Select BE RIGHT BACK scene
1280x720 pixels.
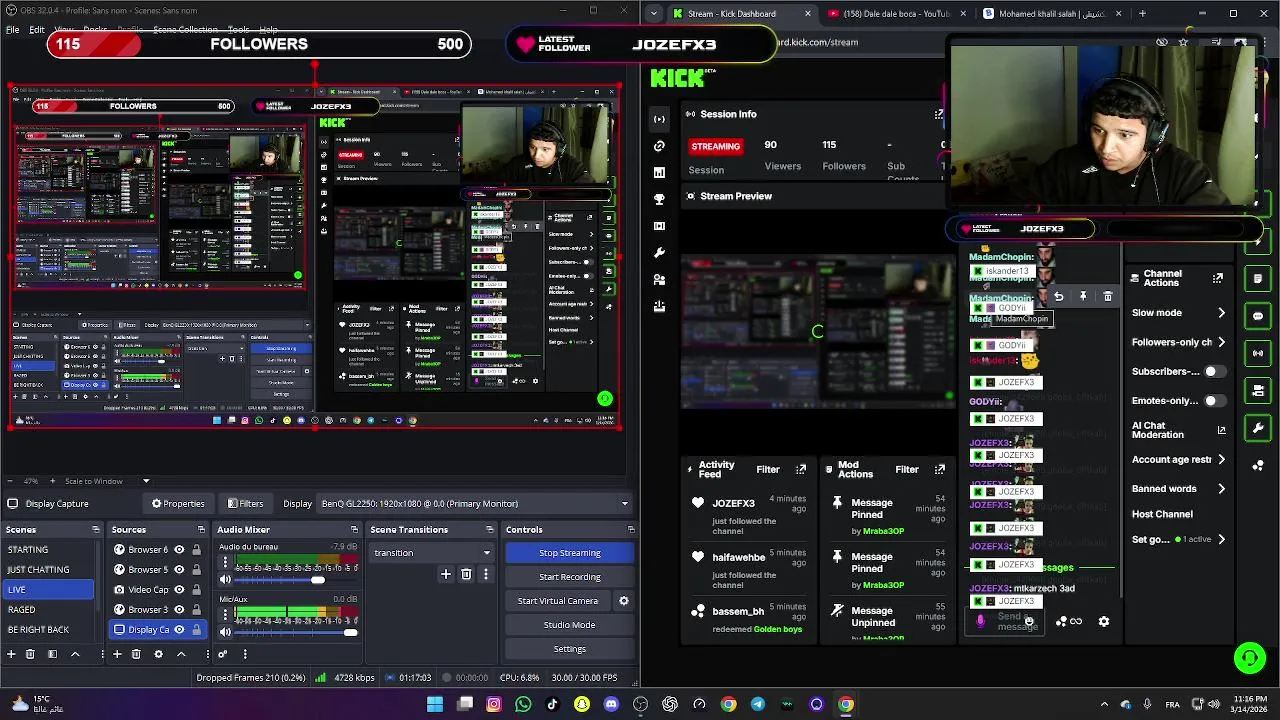pyautogui.click(x=48, y=629)
